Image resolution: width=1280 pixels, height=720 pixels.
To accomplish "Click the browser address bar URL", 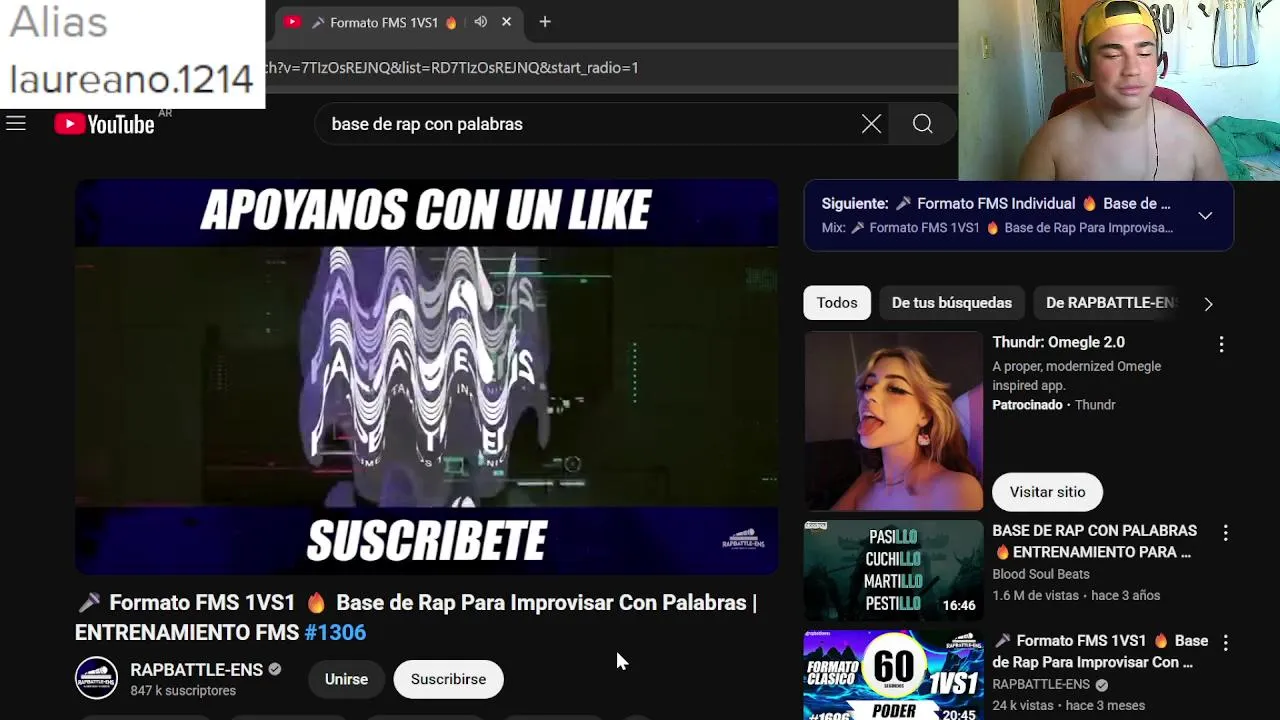I will click(x=451, y=68).
